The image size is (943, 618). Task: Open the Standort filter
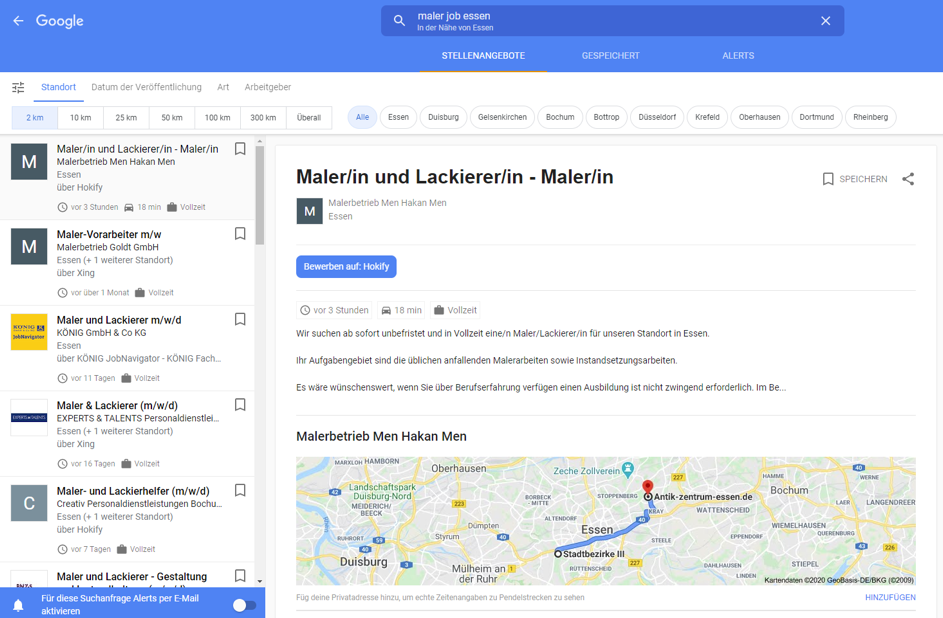(58, 87)
